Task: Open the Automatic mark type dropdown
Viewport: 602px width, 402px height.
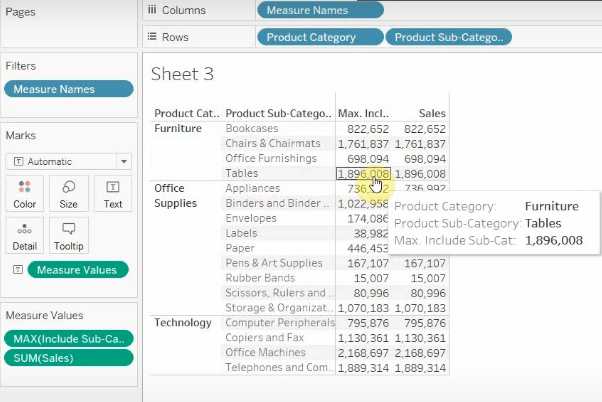Action: [x=68, y=161]
